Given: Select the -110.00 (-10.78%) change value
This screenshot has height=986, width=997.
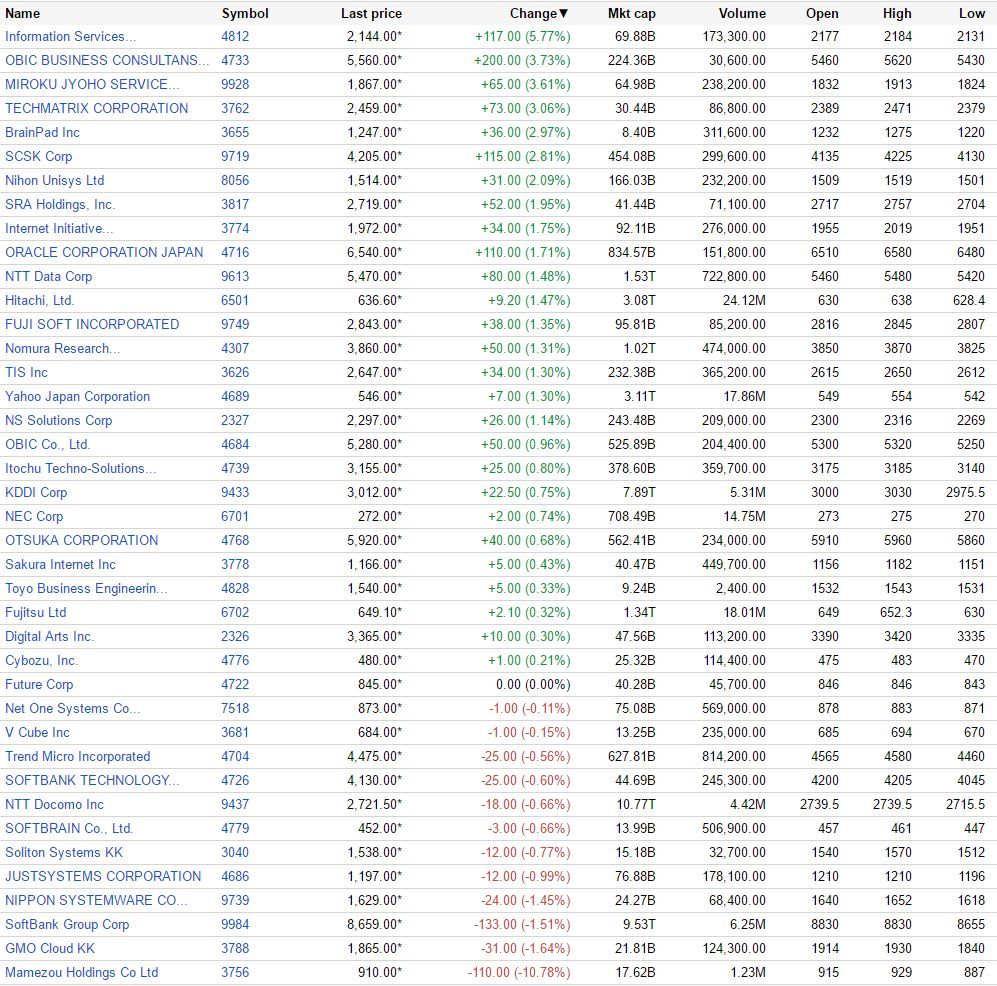Looking at the screenshot, I should coord(519,973).
